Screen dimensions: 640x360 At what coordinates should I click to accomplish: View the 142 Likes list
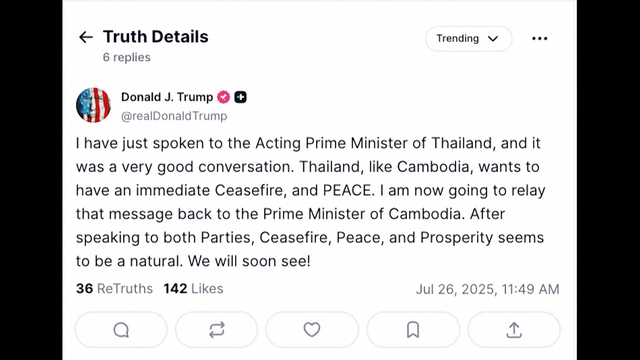pos(193,289)
